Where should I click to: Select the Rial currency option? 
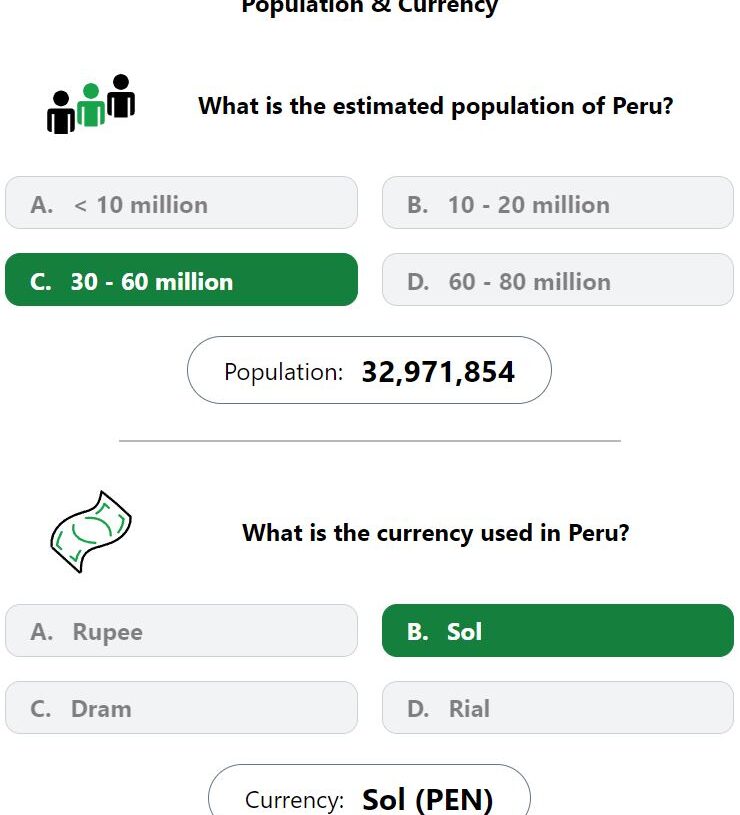pos(558,707)
